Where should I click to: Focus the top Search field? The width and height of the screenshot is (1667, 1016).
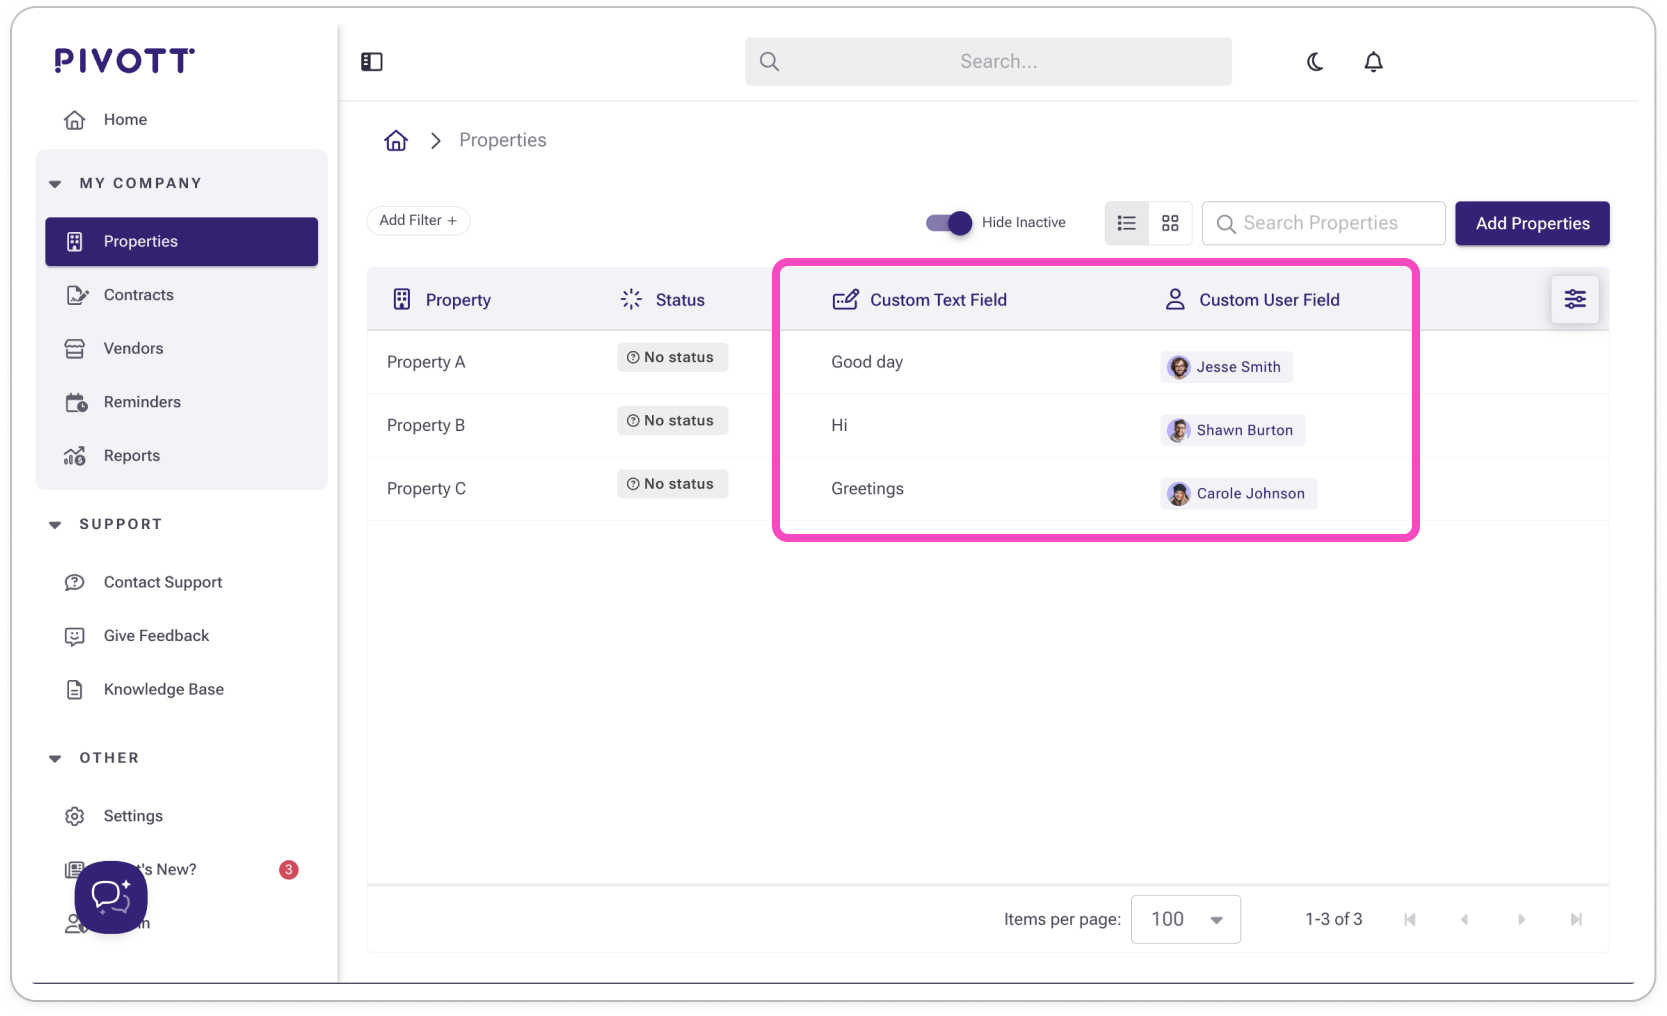tap(988, 62)
